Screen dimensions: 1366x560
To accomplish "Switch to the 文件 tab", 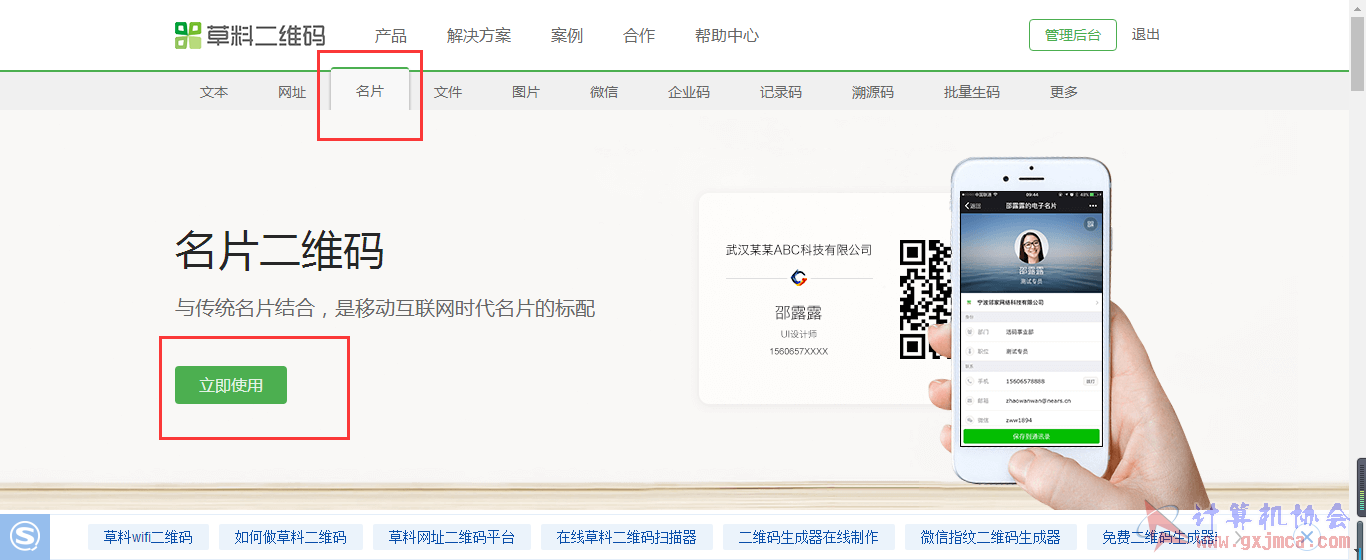I will [448, 91].
